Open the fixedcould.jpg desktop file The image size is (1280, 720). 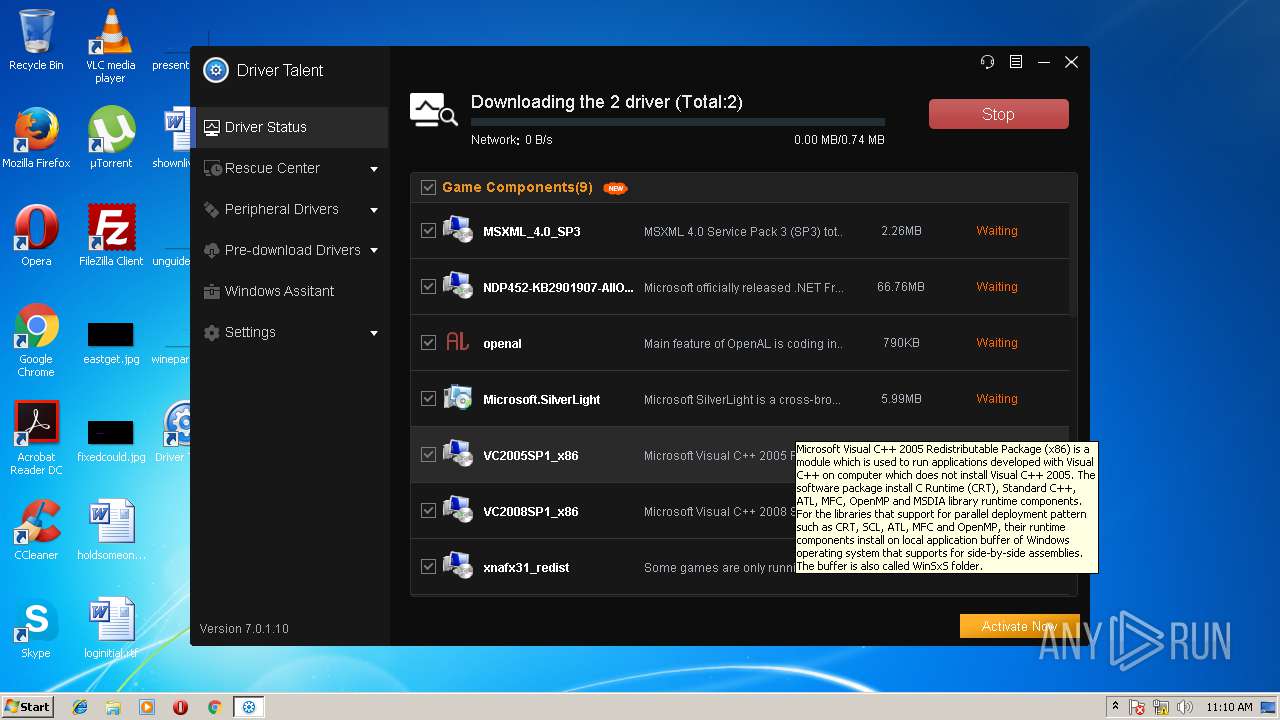[x=110, y=440]
